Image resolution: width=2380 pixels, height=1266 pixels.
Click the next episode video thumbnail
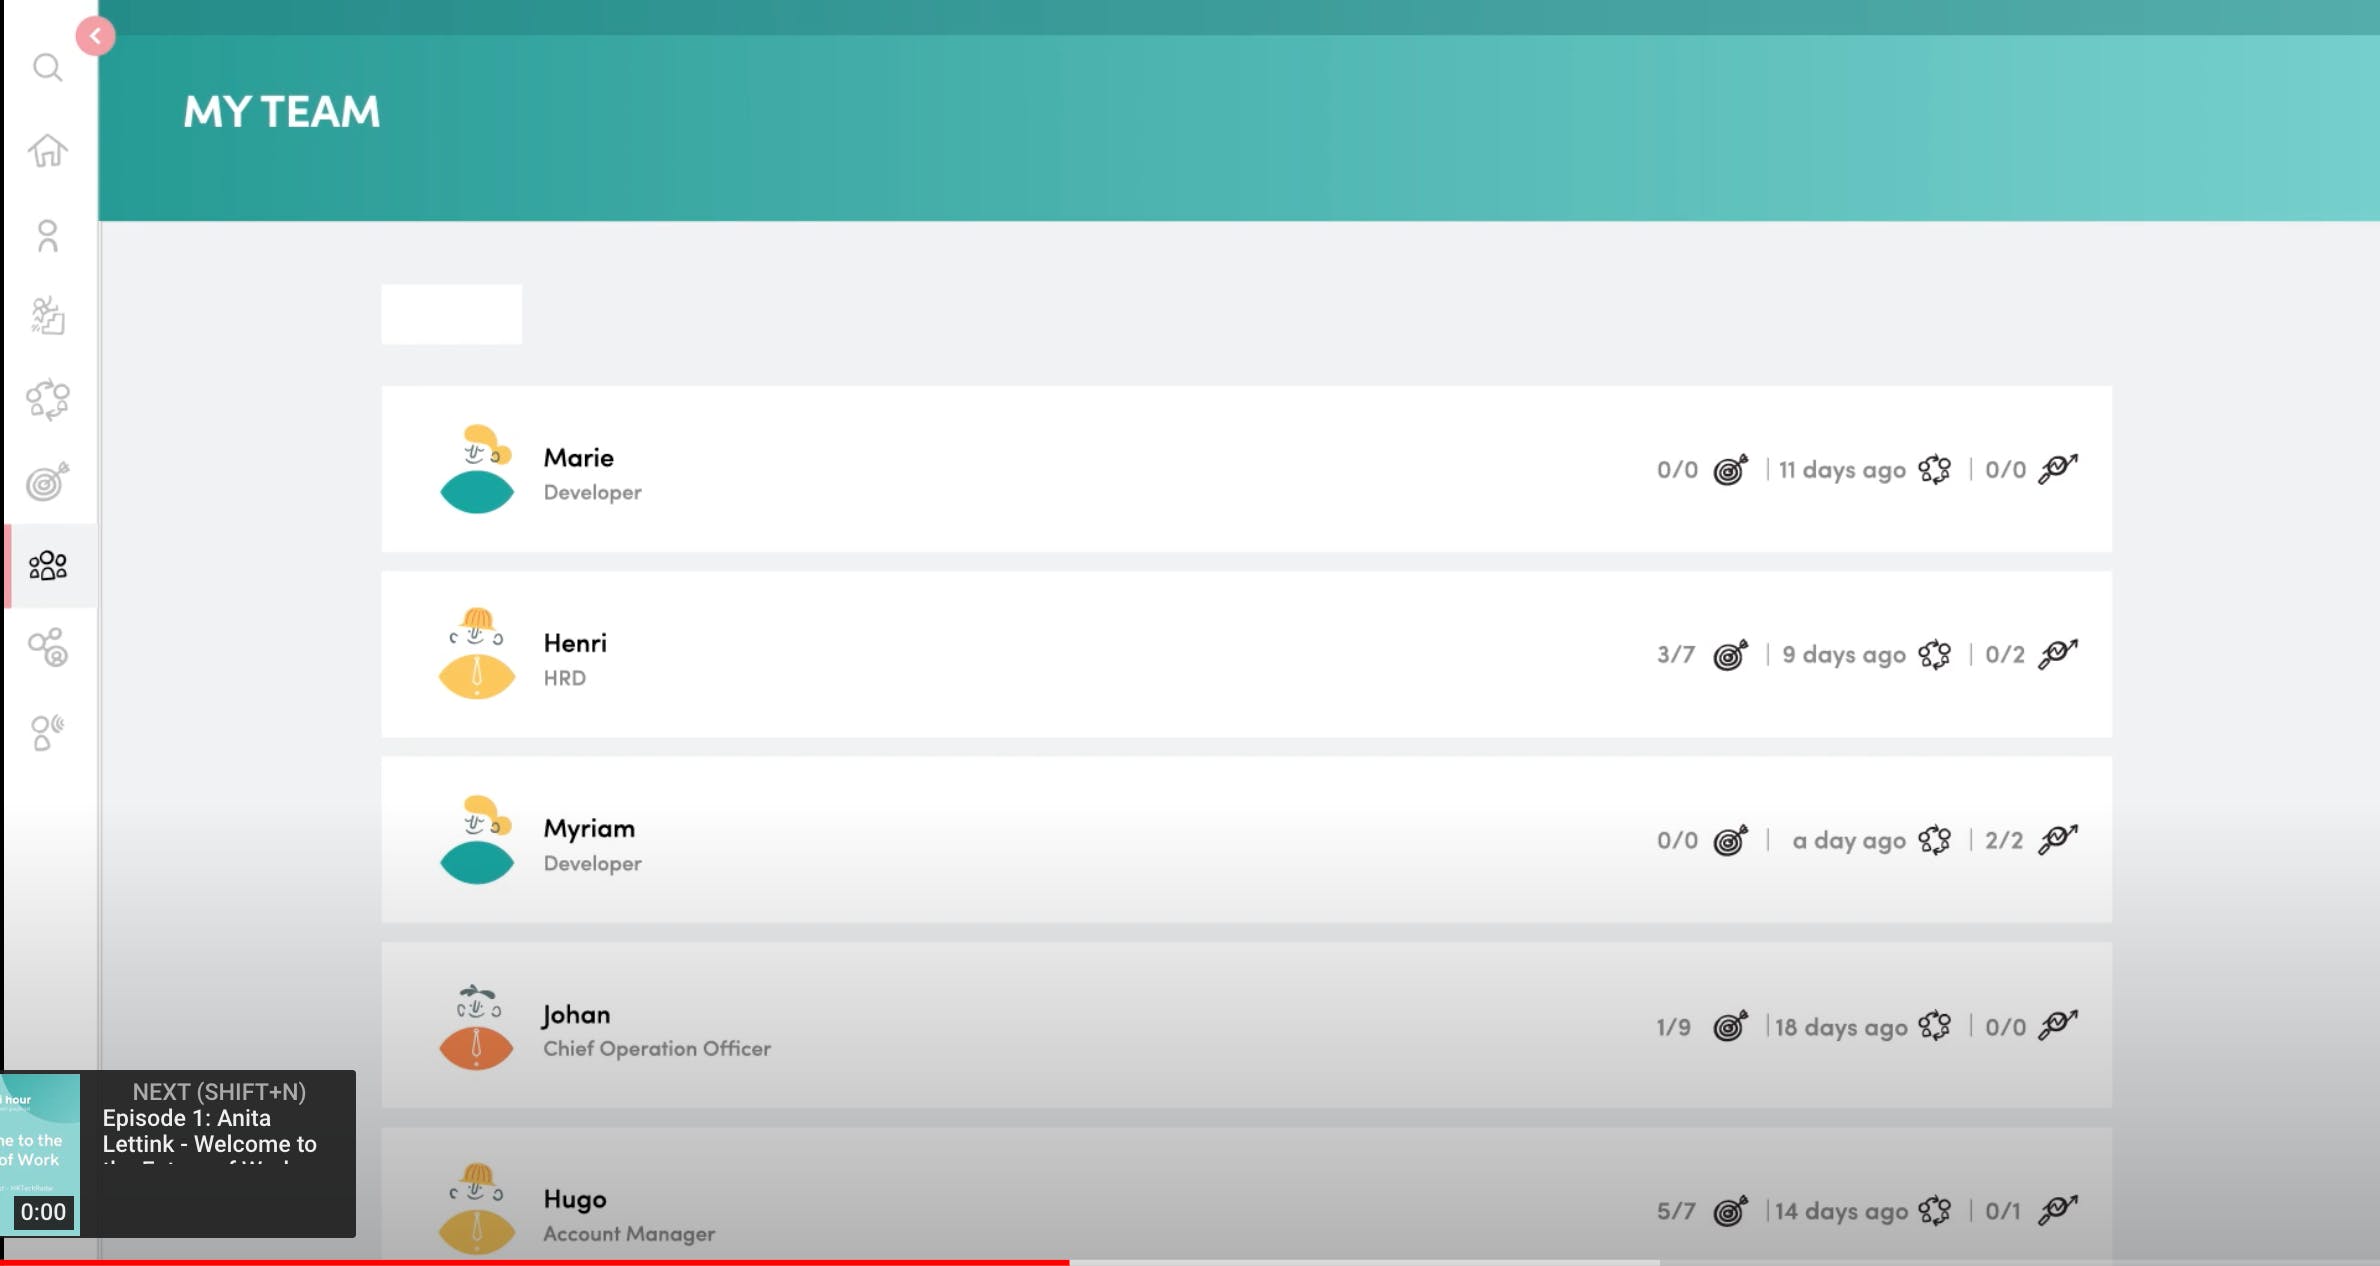[40, 1152]
